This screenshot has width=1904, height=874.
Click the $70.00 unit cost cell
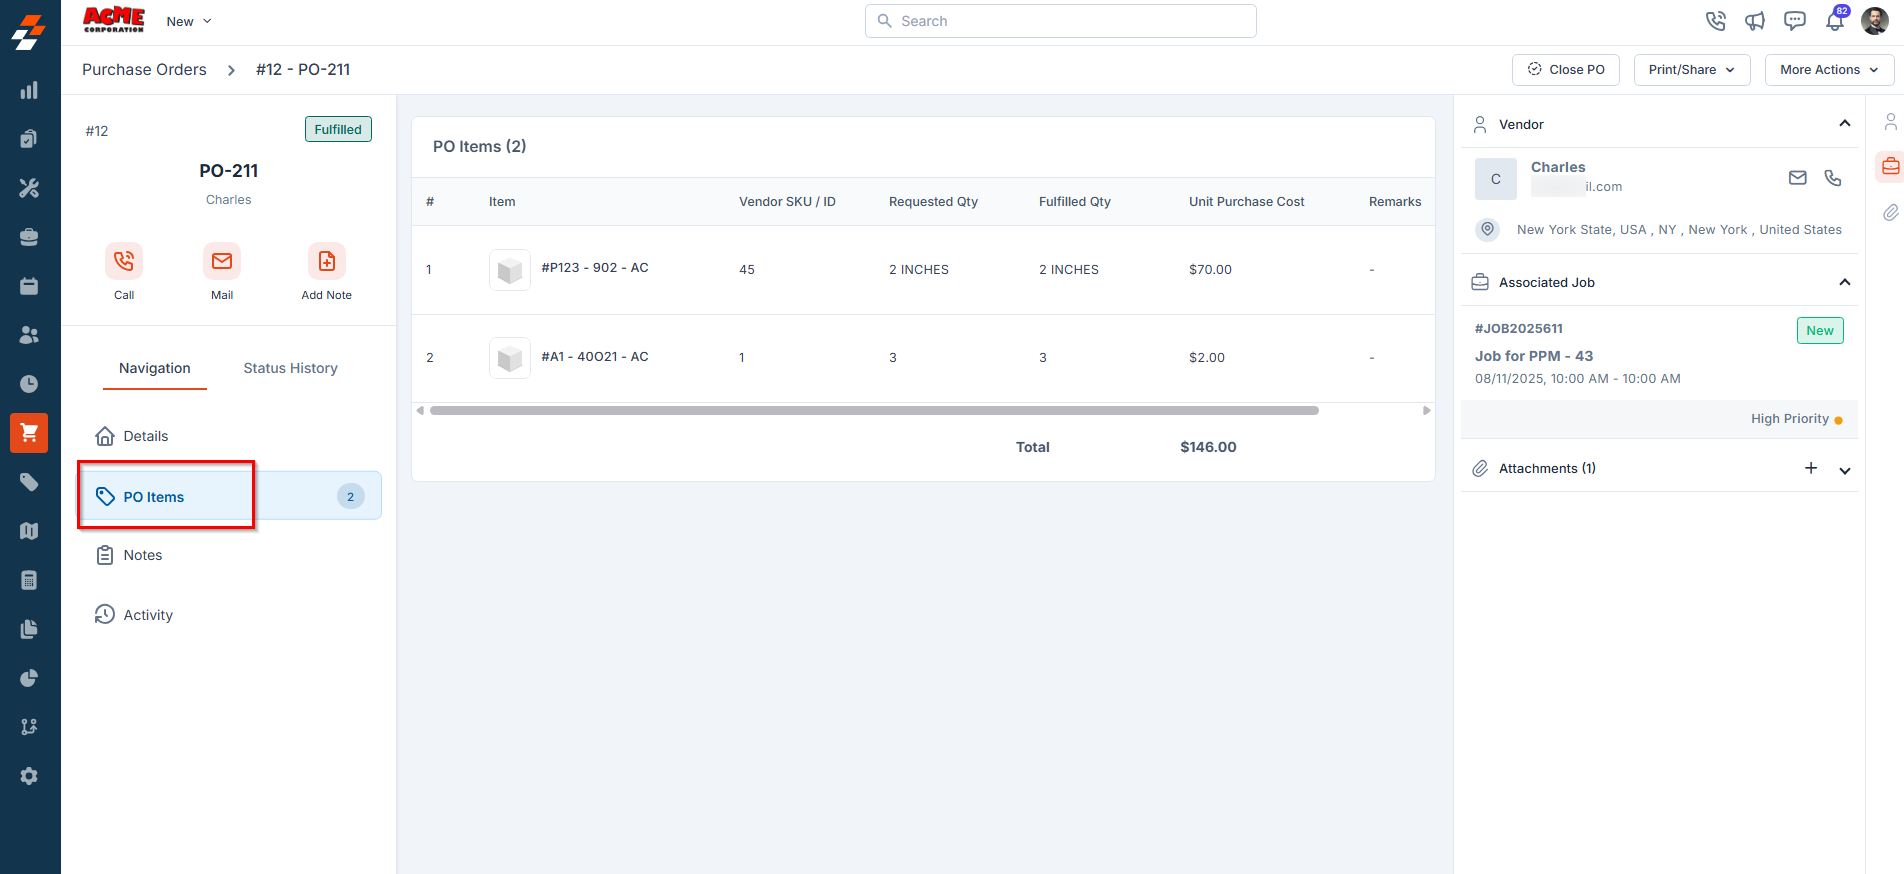point(1210,270)
